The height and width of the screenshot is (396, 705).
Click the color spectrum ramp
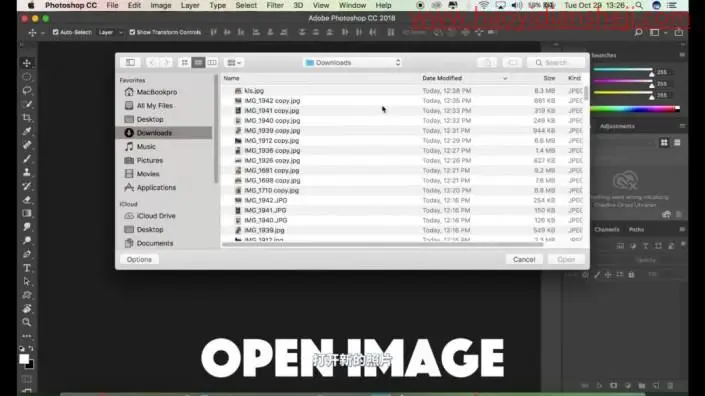[x=635, y=108]
